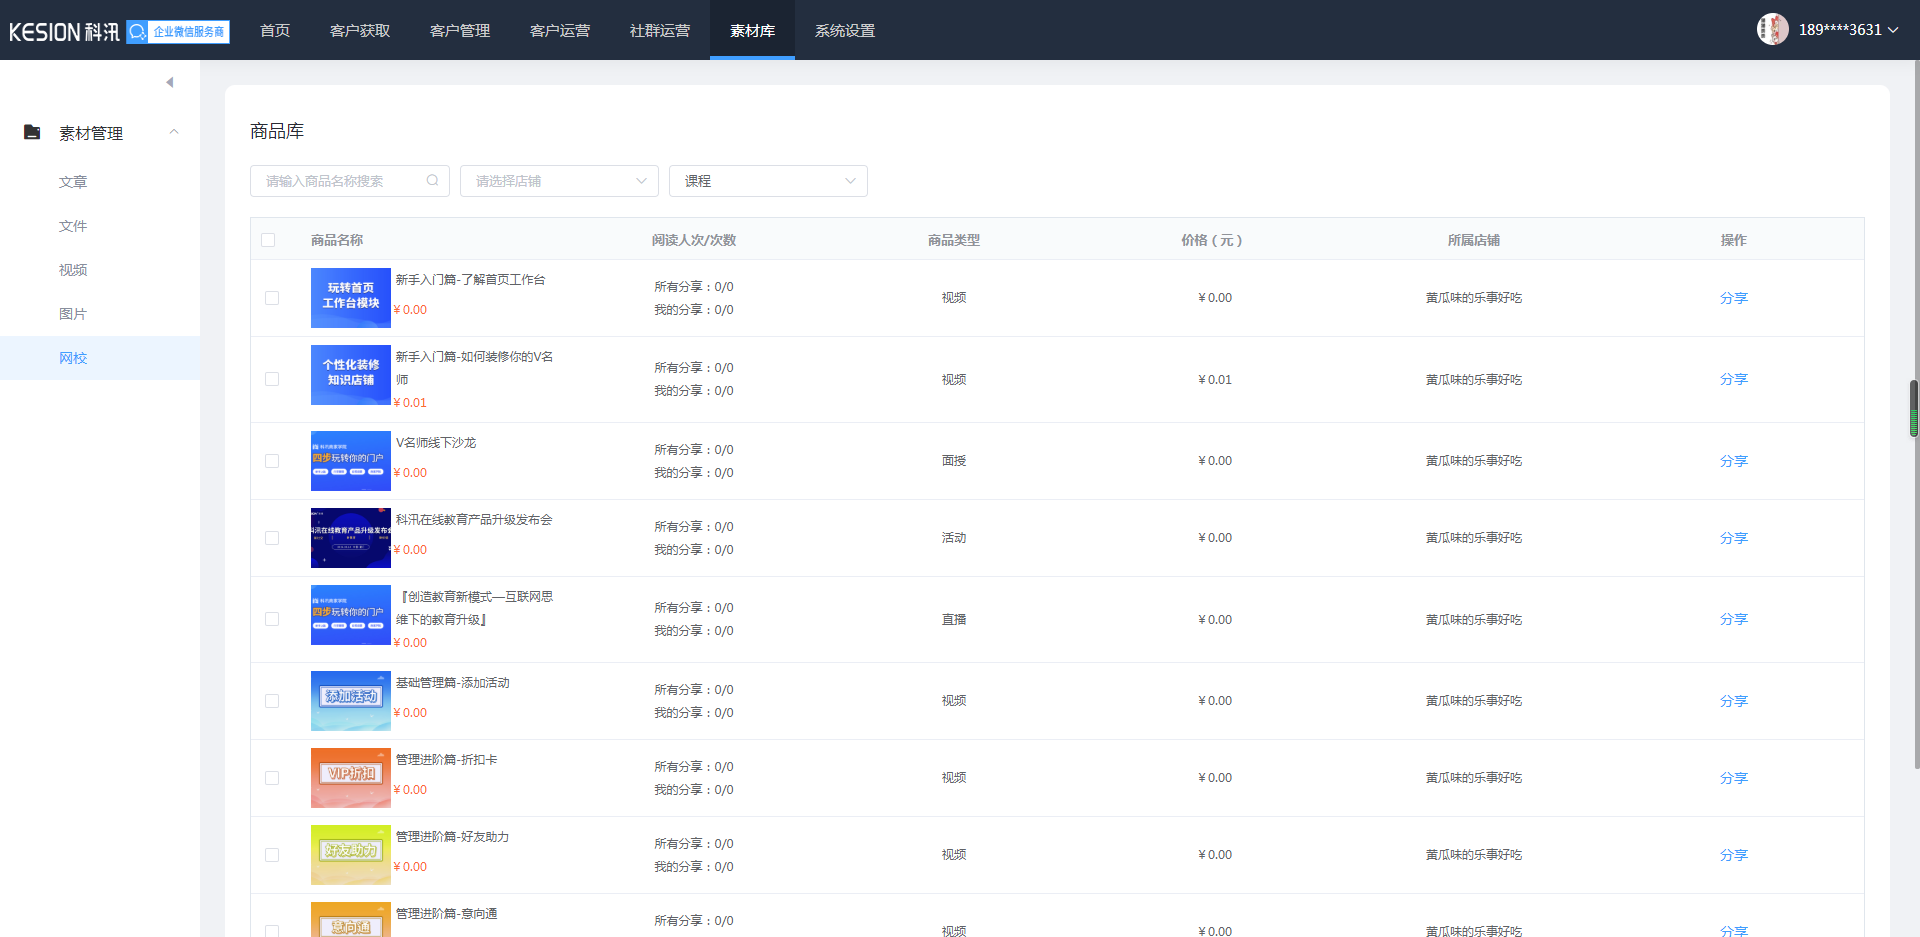This screenshot has width=1920, height=937.
Task: Click the 素材管理 folder icon
Action: pos(32,132)
